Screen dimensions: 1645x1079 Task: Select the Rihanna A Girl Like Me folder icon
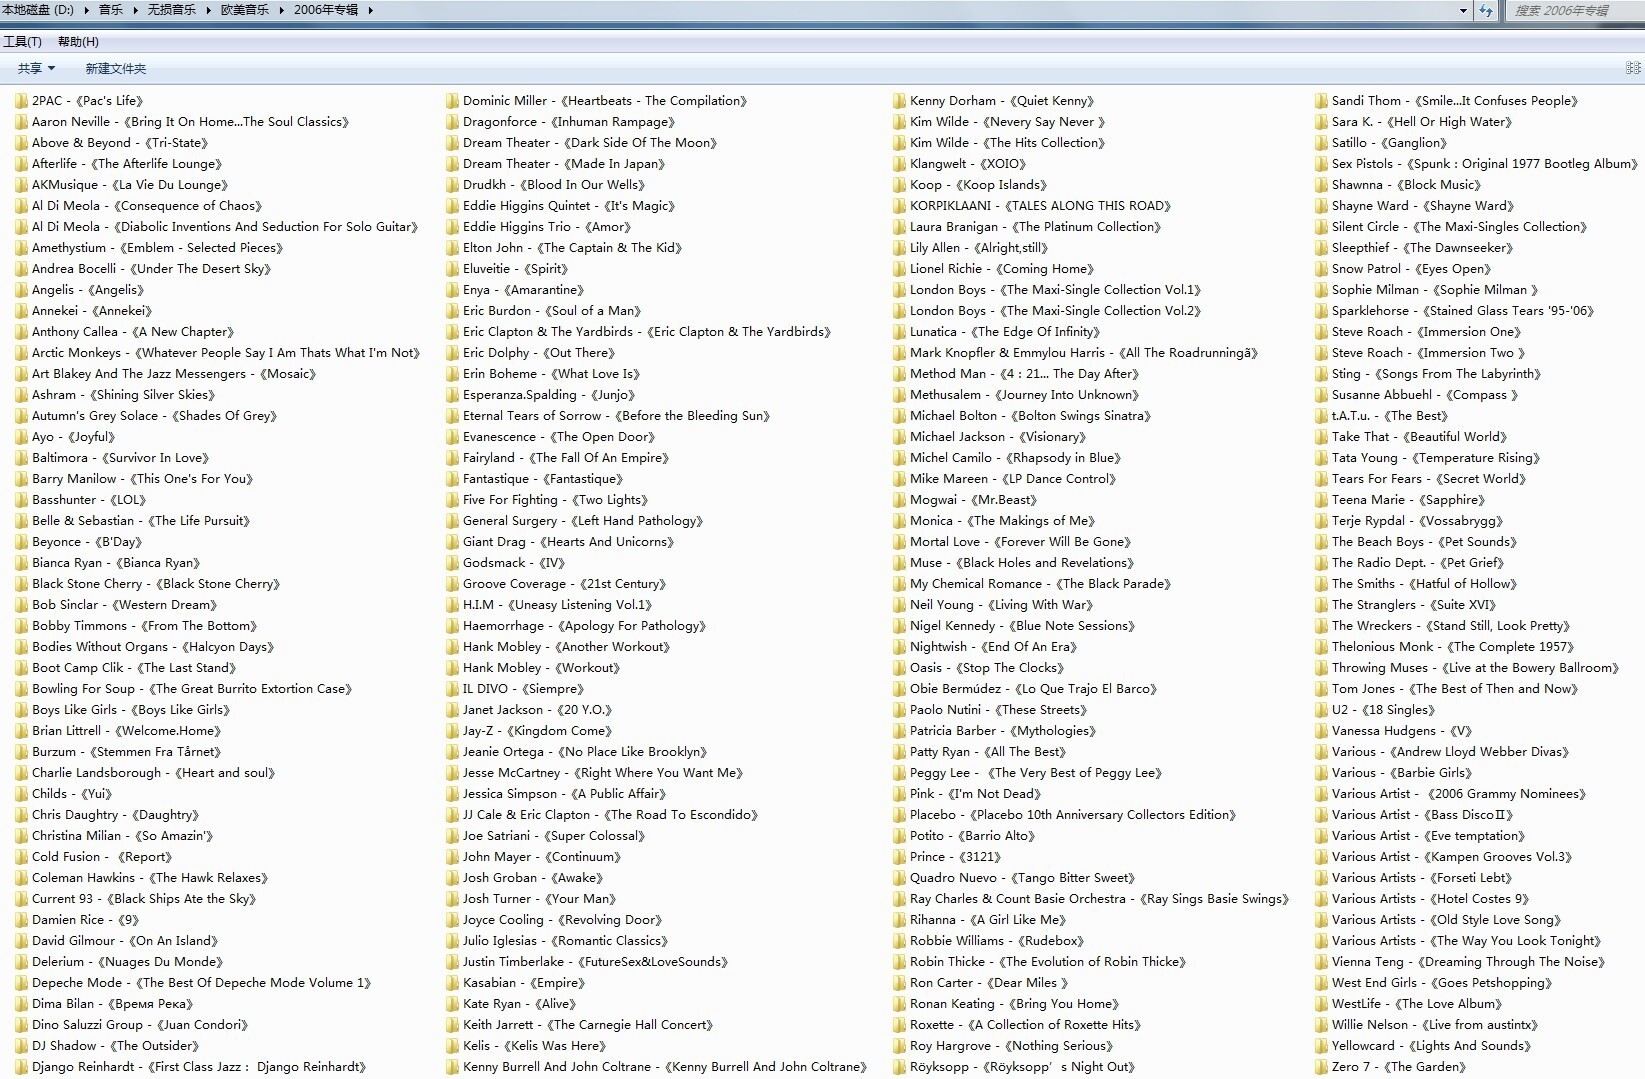[899, 920]
